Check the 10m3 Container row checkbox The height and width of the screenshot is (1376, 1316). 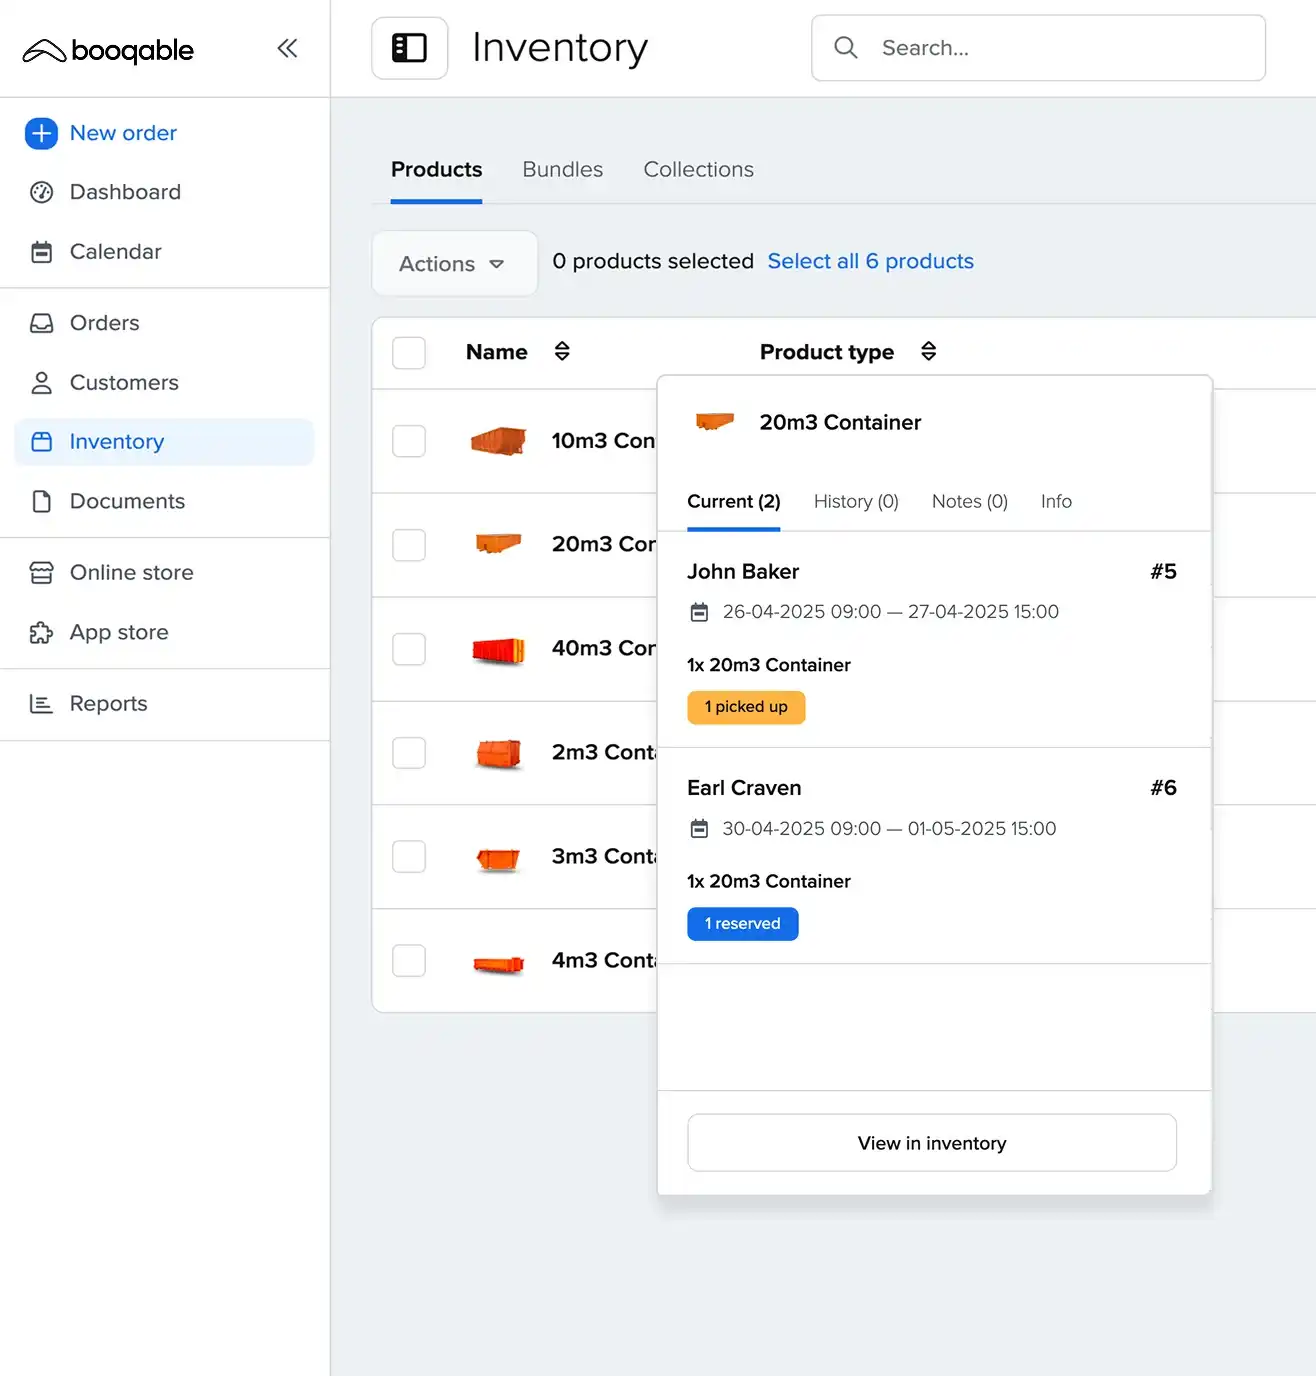[x=409, y=441]
